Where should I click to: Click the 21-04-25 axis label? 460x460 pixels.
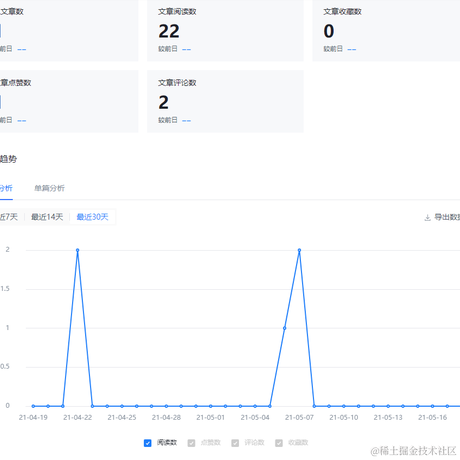[122, 417]
